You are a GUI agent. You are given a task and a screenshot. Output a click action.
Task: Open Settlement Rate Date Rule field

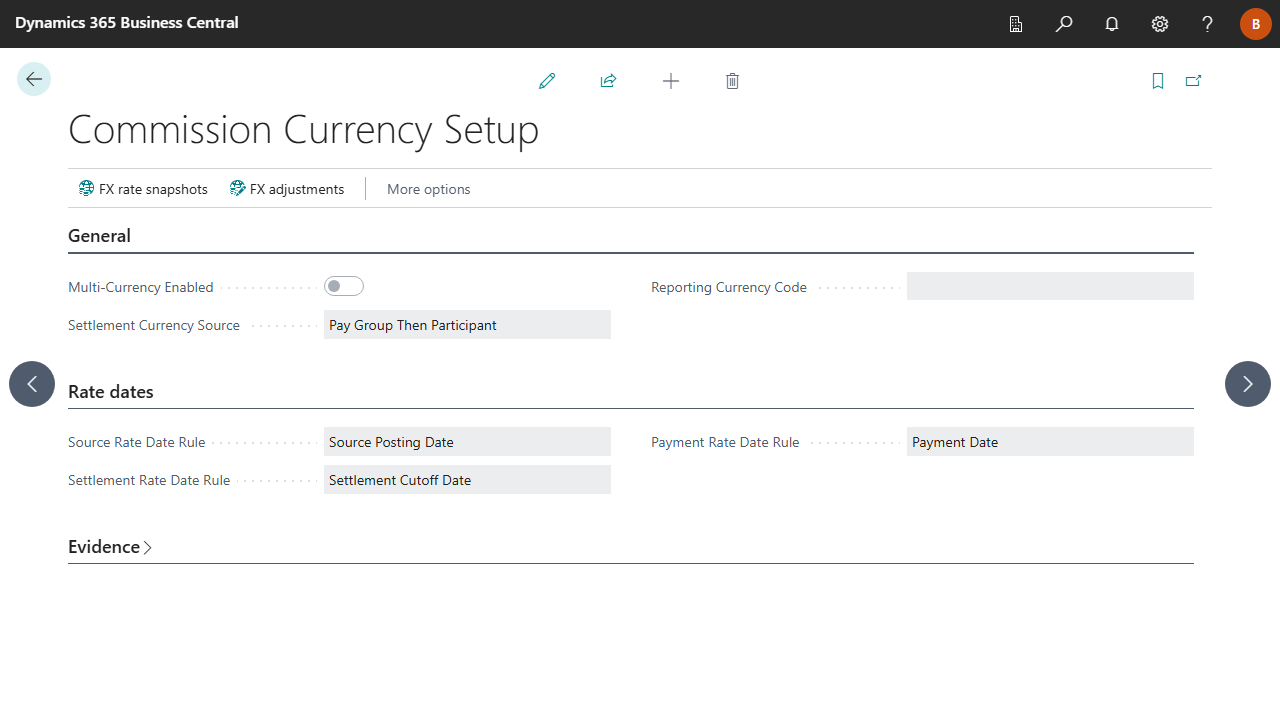pyautogui.click(x=467, y=480)
